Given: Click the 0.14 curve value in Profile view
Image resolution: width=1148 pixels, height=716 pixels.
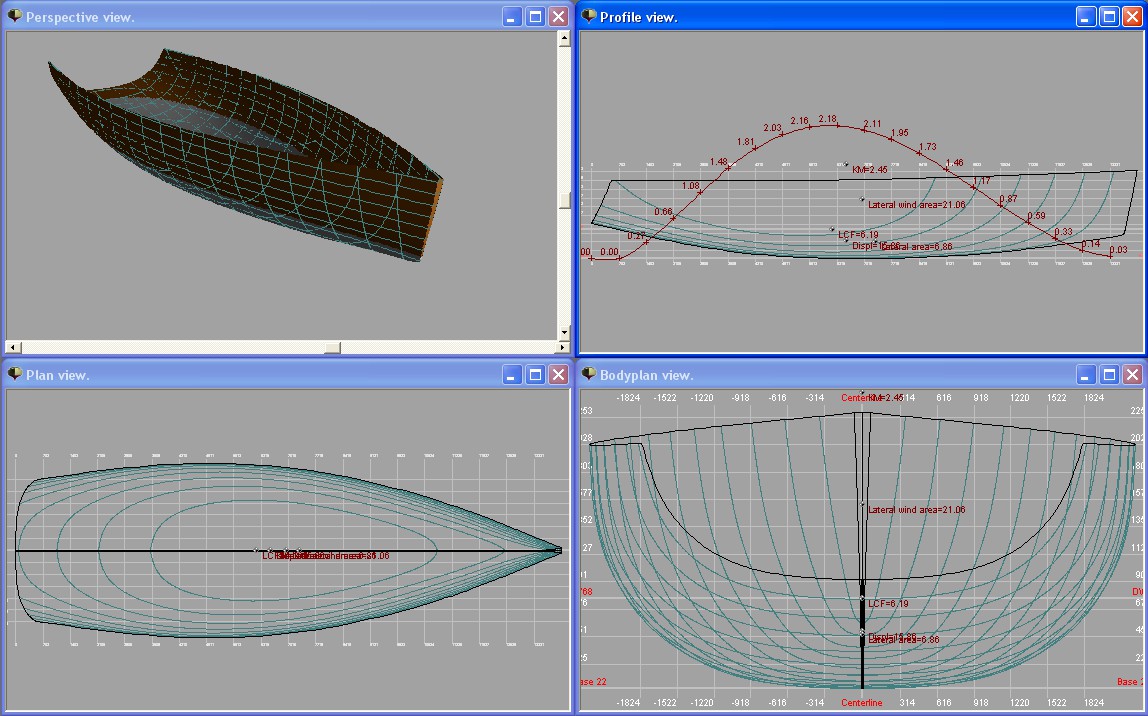Looking at the screenshot, I should click(1091, 244).
